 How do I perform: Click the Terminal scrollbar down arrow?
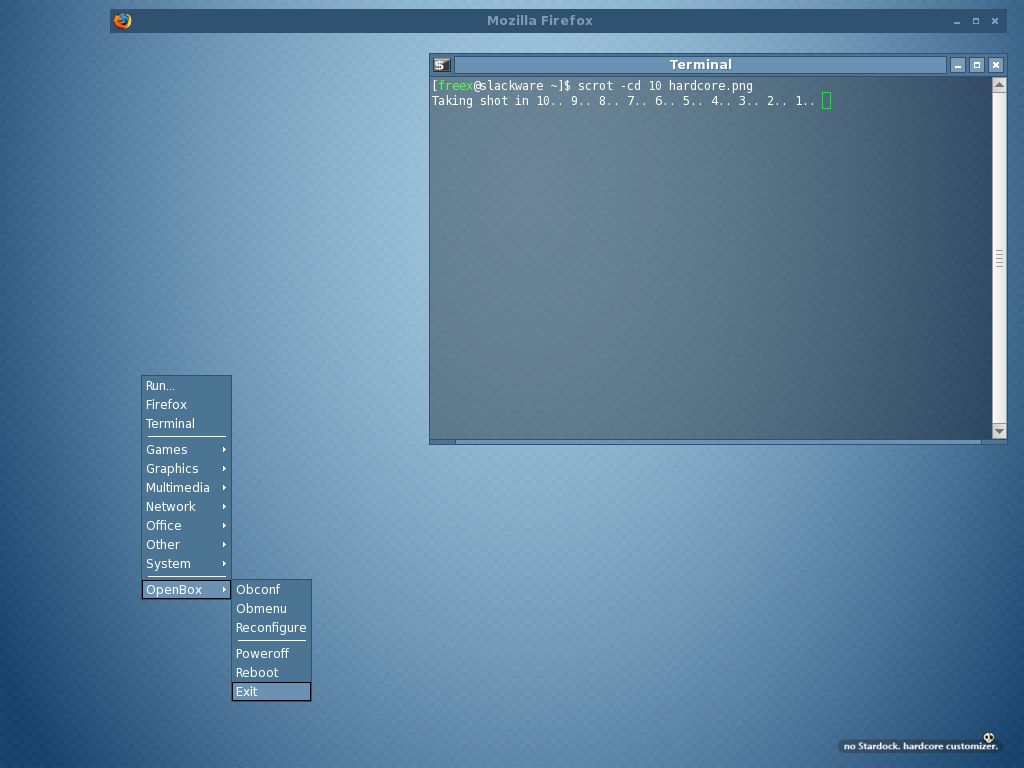[x=999, y=431]
